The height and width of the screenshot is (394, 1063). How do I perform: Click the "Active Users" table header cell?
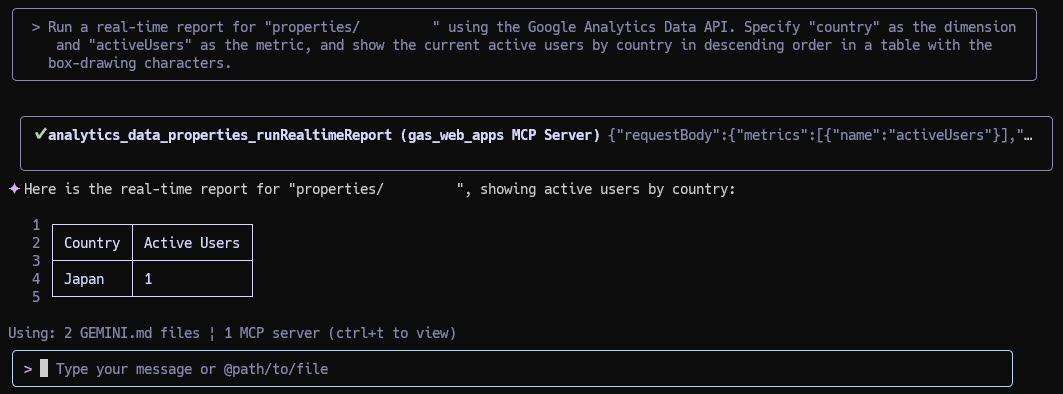click(x=192, y=243)
